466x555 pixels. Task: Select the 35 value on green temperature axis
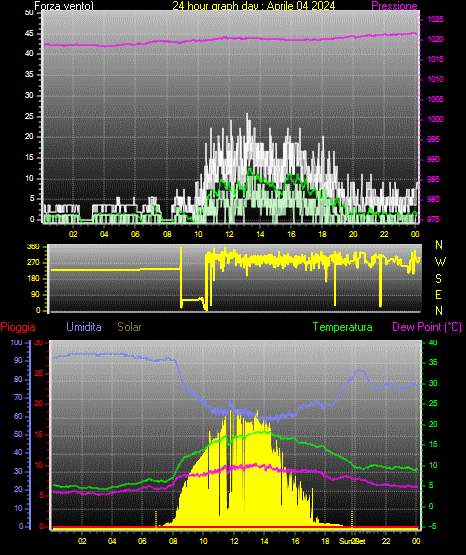[433, 362]
